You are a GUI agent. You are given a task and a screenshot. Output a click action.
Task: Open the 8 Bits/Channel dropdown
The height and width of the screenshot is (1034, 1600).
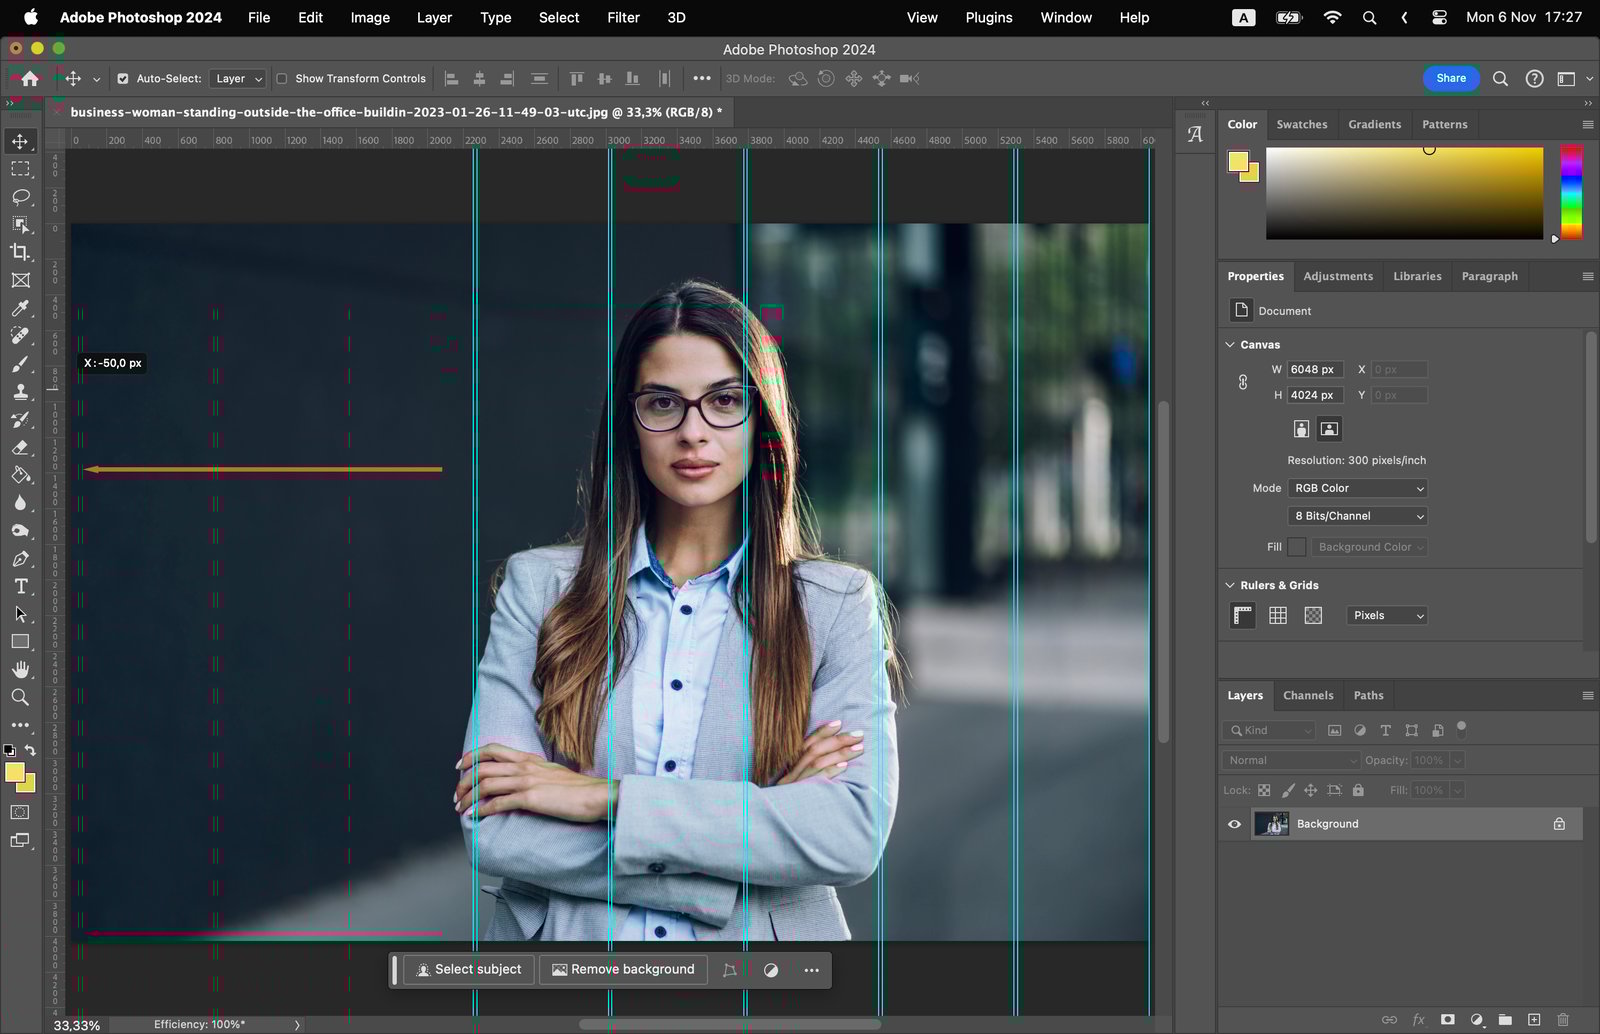[1357, 516]
